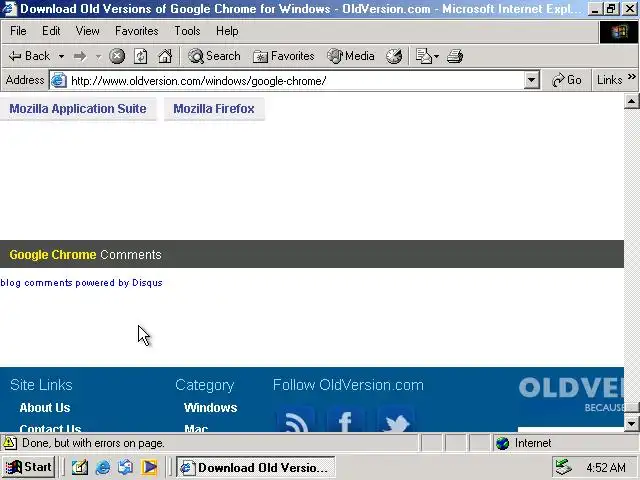
Task: Click the blog comments powered by Disqus link
Action: click(82, 283)
